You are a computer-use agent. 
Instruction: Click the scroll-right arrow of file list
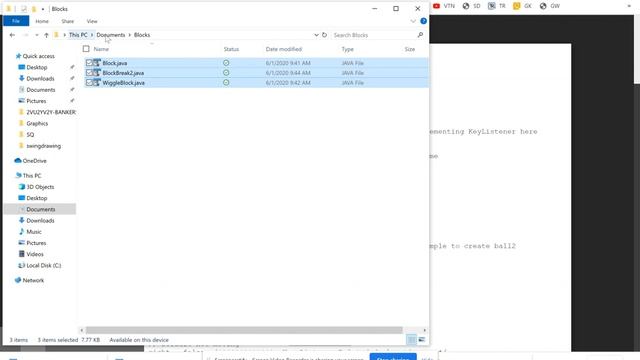(x=424, y=330)
